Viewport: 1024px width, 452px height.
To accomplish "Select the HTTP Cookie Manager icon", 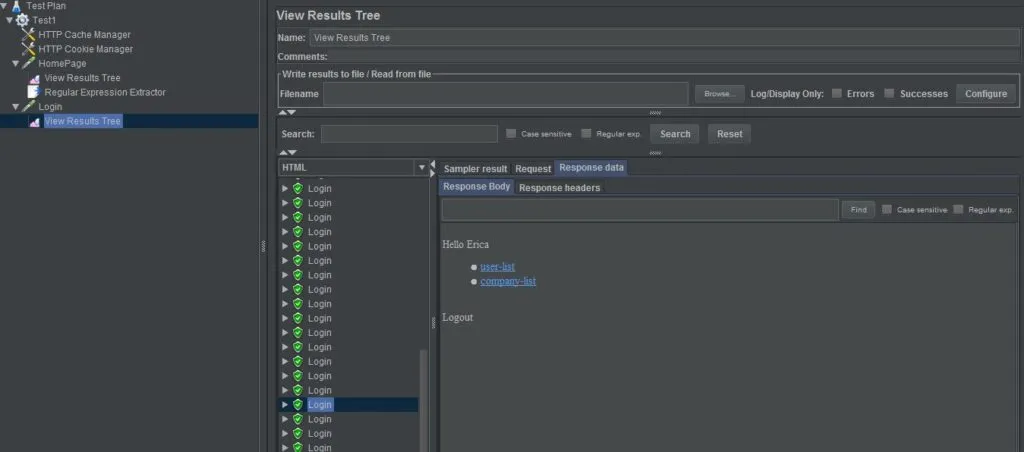I will pos(29,49).
